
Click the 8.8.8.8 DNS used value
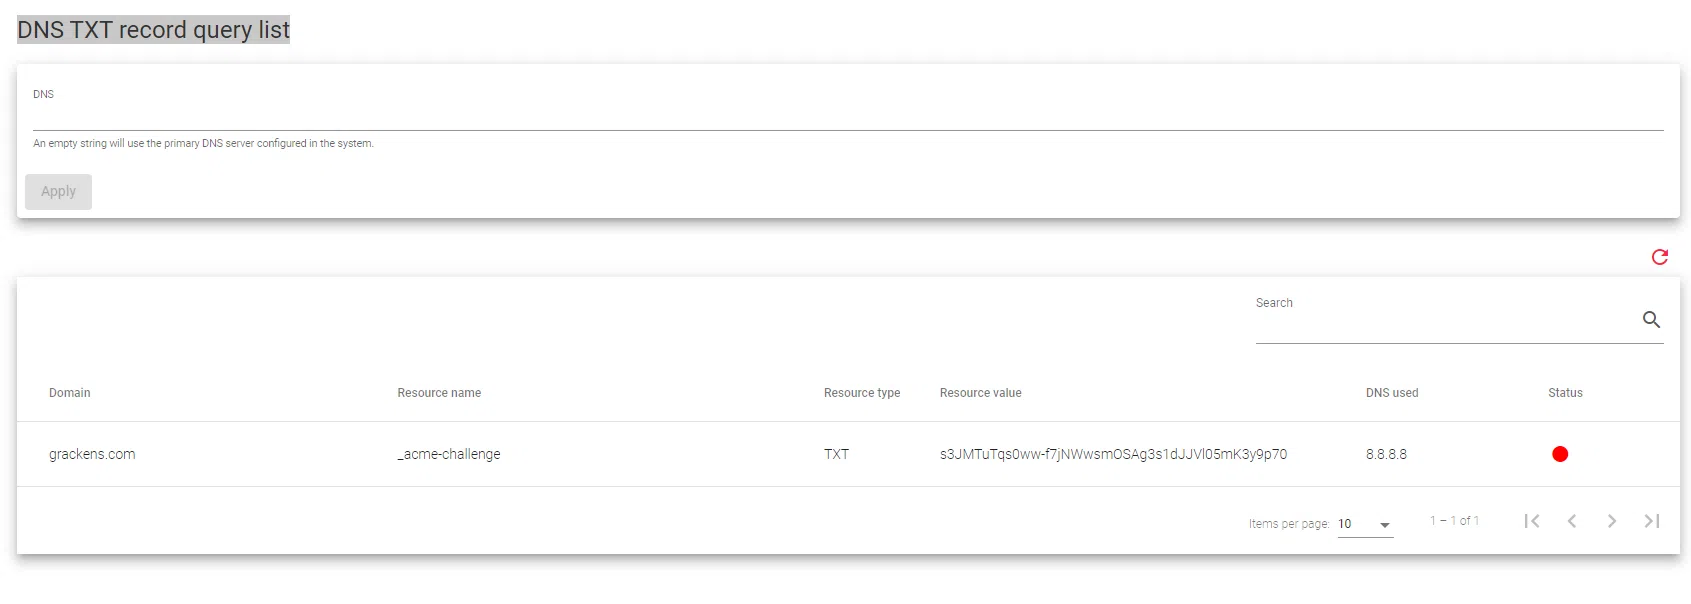1386,454
